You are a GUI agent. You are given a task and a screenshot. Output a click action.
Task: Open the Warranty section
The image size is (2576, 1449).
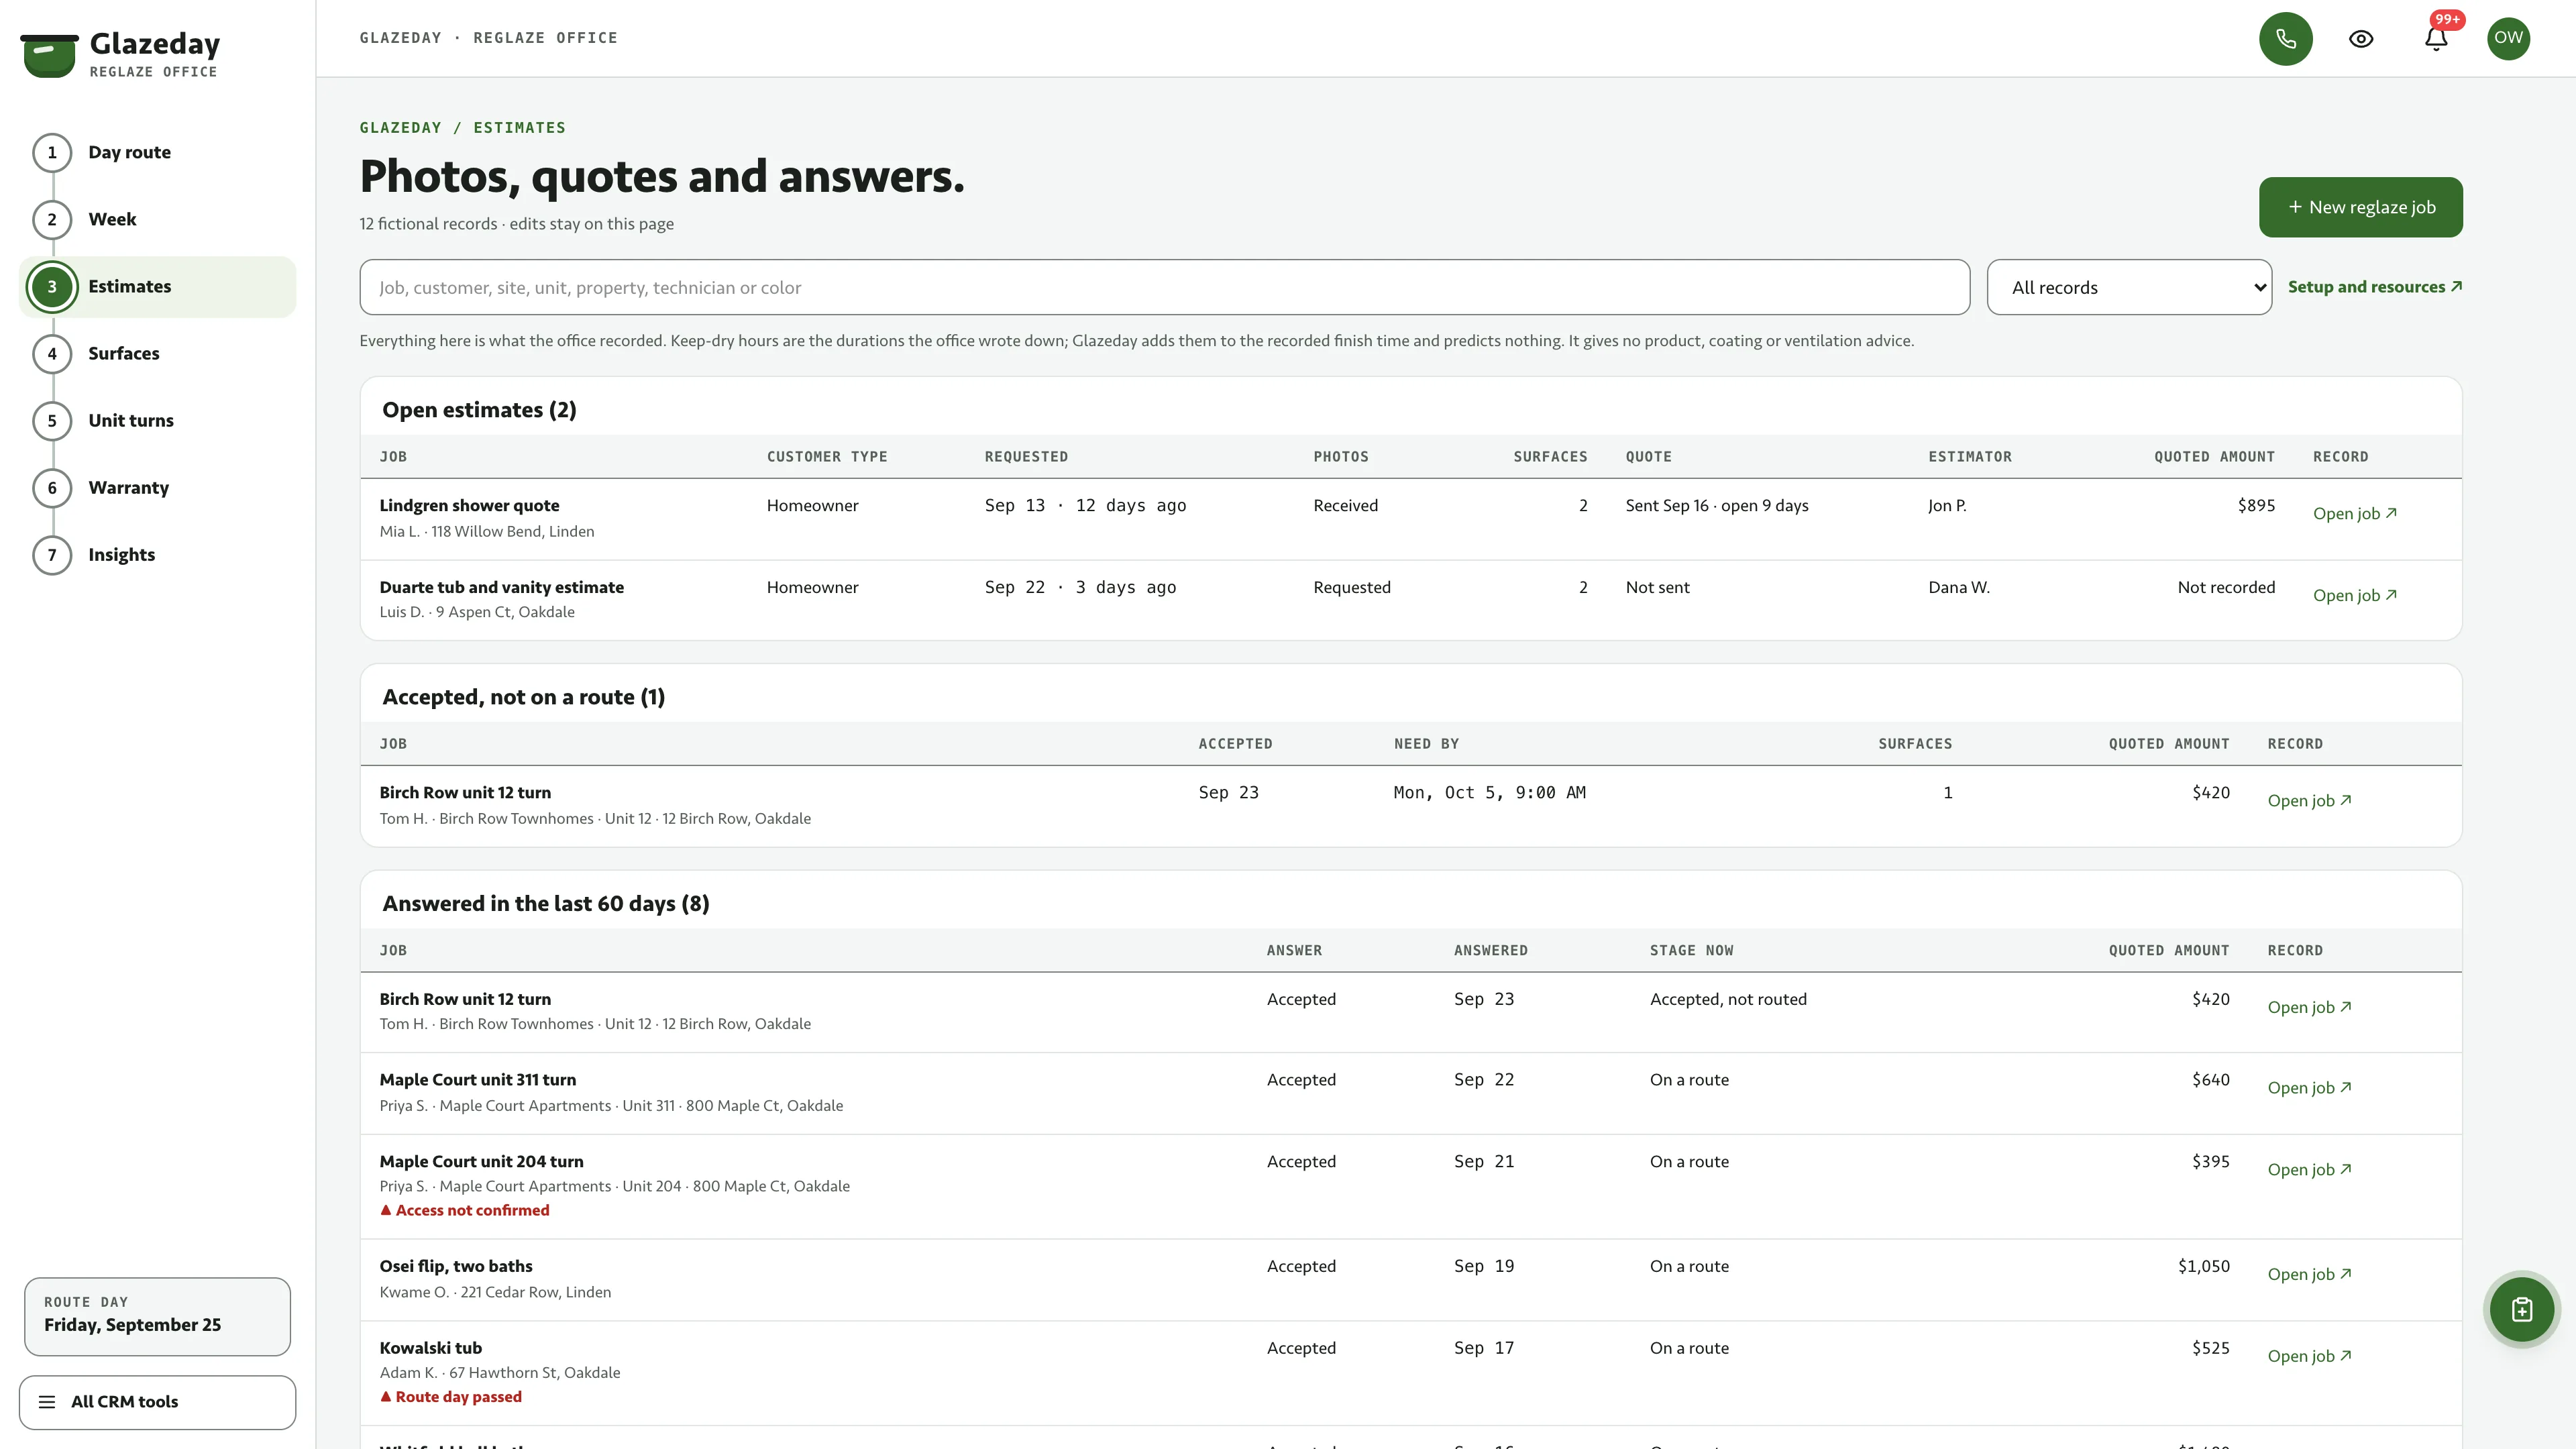tap(158, 487)
